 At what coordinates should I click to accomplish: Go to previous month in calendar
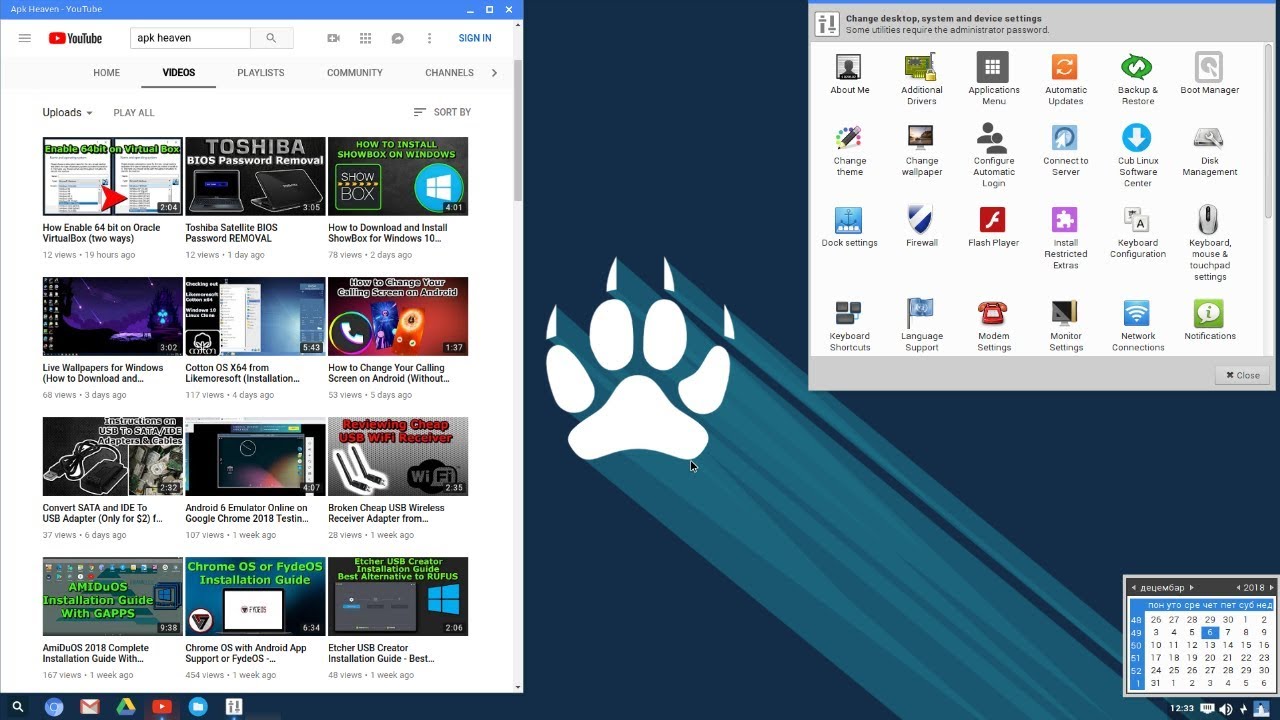click(1133, 587)
